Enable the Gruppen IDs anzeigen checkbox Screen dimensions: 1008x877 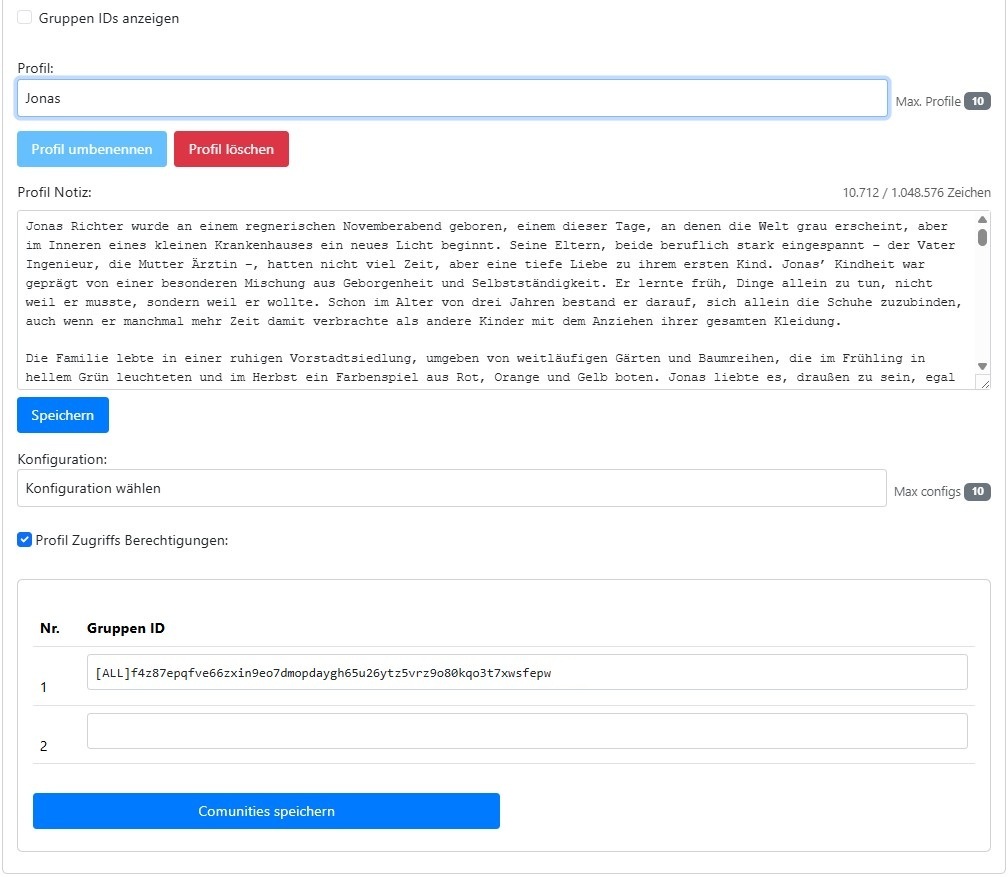click(x=25, y=18)
